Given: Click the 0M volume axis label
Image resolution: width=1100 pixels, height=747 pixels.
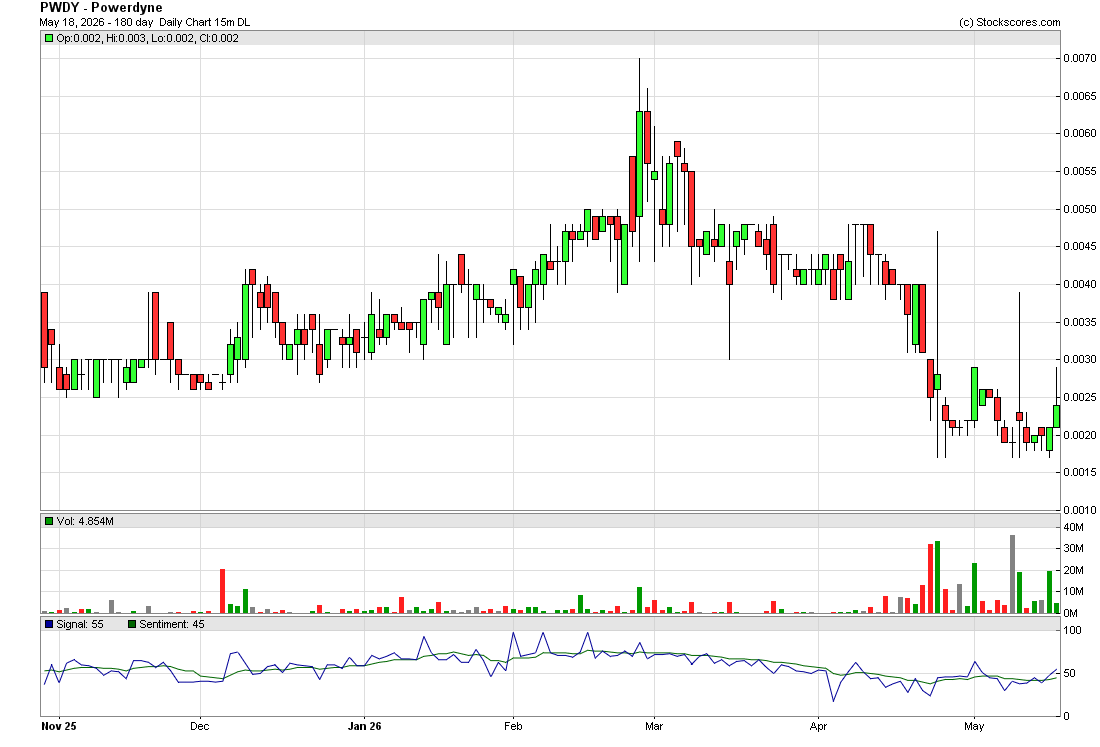Looking at the screenshot, I should [x=1071, y=613].
